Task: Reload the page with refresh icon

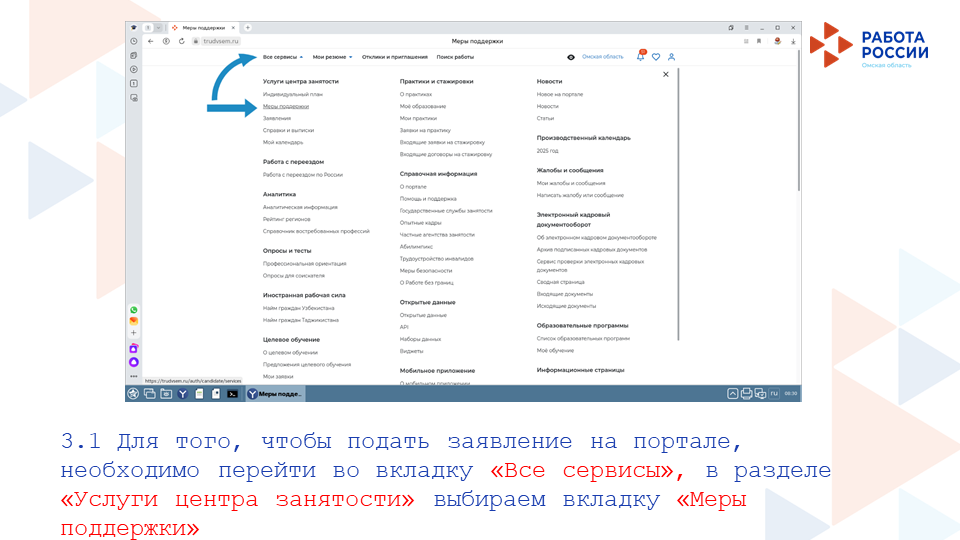Action: pos(181,41)
